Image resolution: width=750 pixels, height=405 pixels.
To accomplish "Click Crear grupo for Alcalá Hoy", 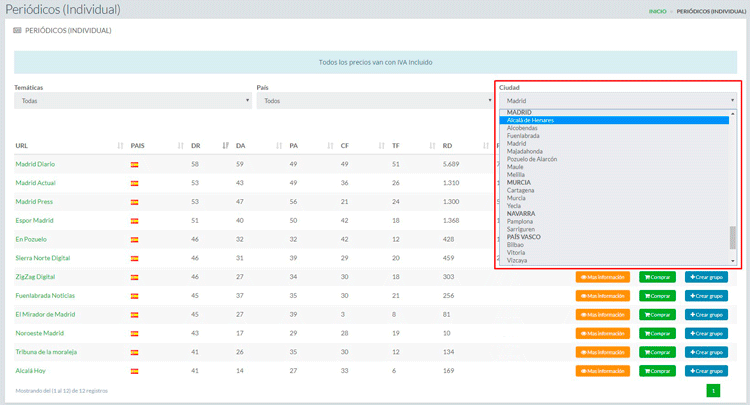I will pyautogui.click(x=706, y=371).
